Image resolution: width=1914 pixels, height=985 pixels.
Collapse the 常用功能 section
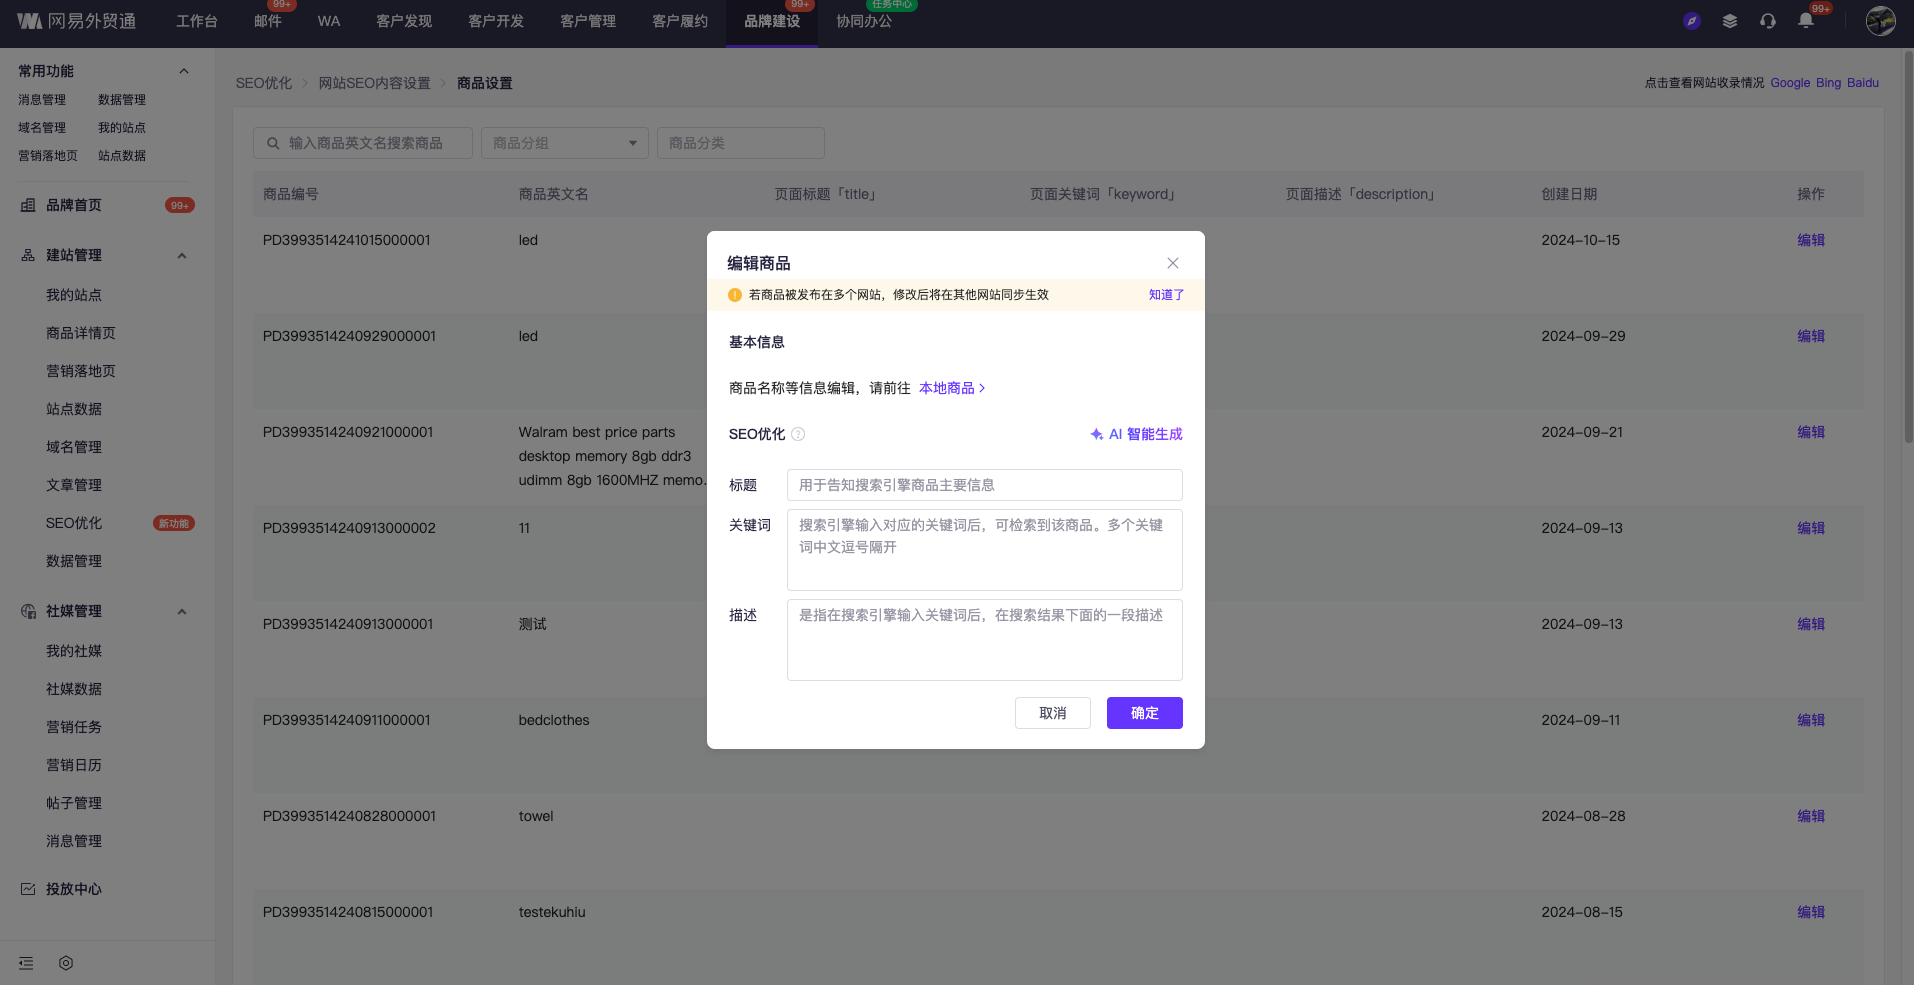[183, 71]
